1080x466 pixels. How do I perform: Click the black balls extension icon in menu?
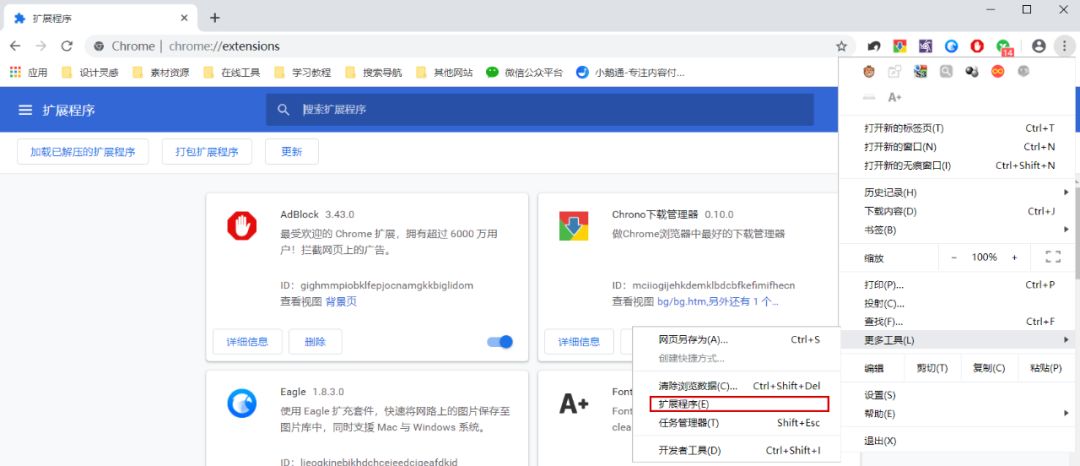coord(972,71)
